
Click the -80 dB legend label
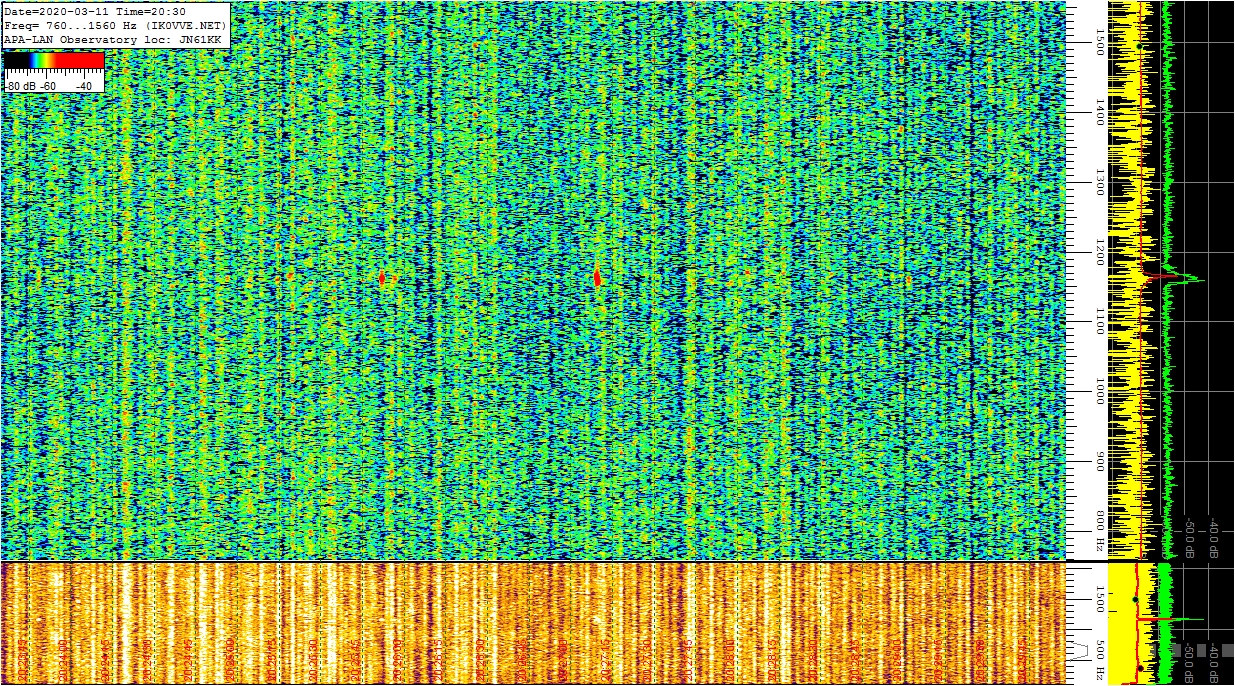coord(20,87)
